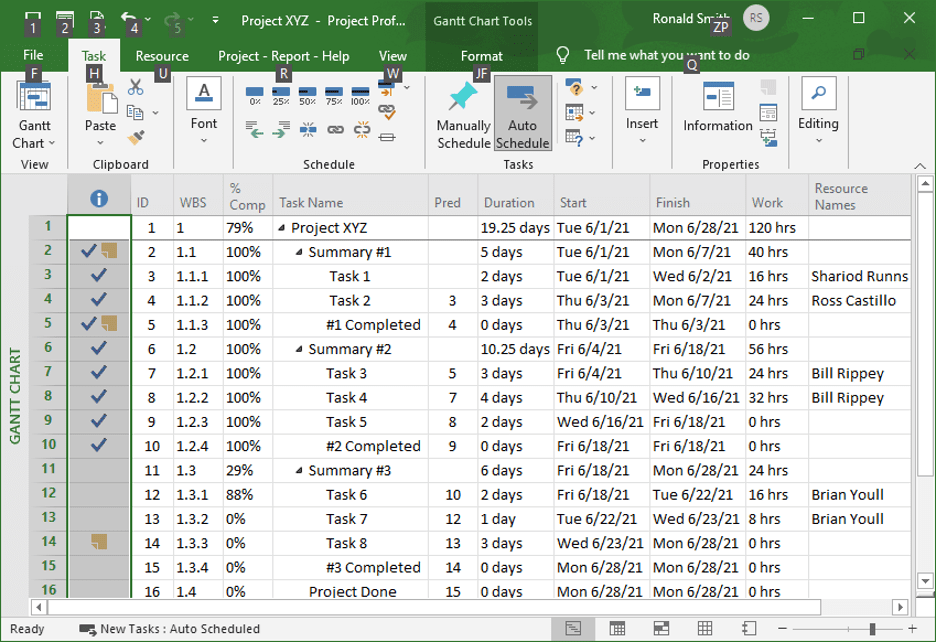Open the Gantt Chart view dropdown

(x=52, y=143)
